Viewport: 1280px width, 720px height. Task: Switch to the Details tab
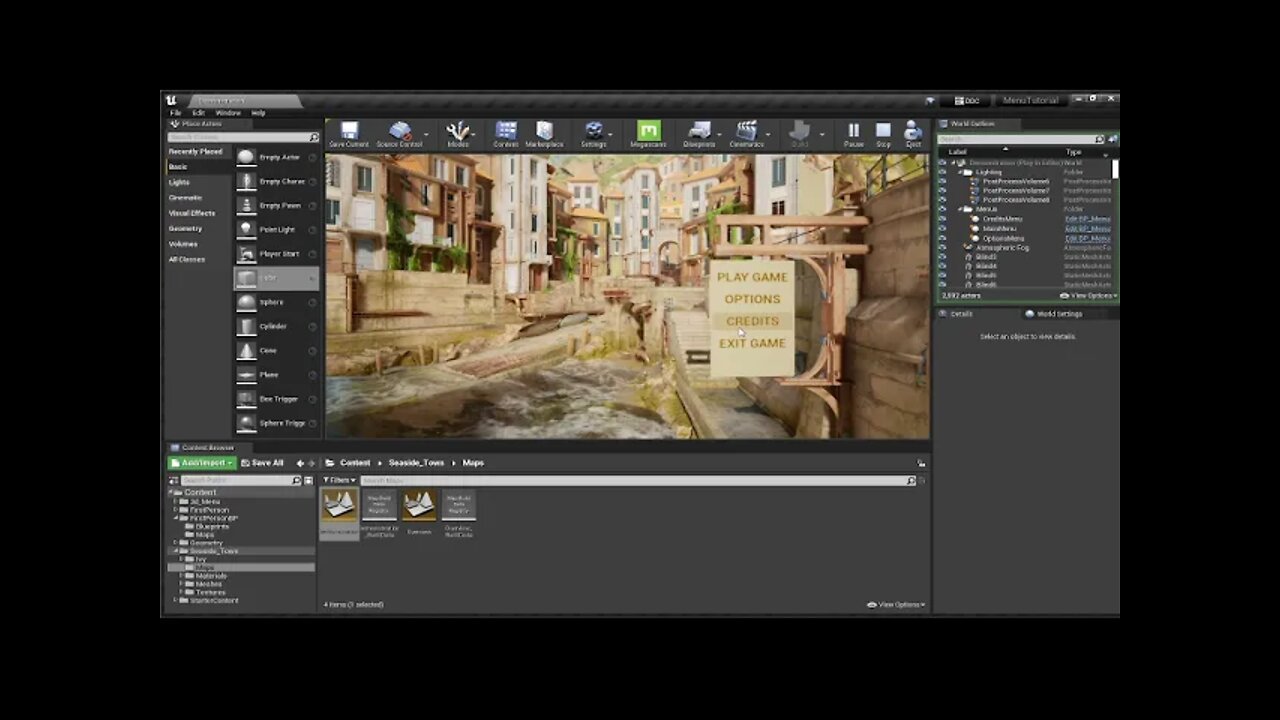point(956,313)
